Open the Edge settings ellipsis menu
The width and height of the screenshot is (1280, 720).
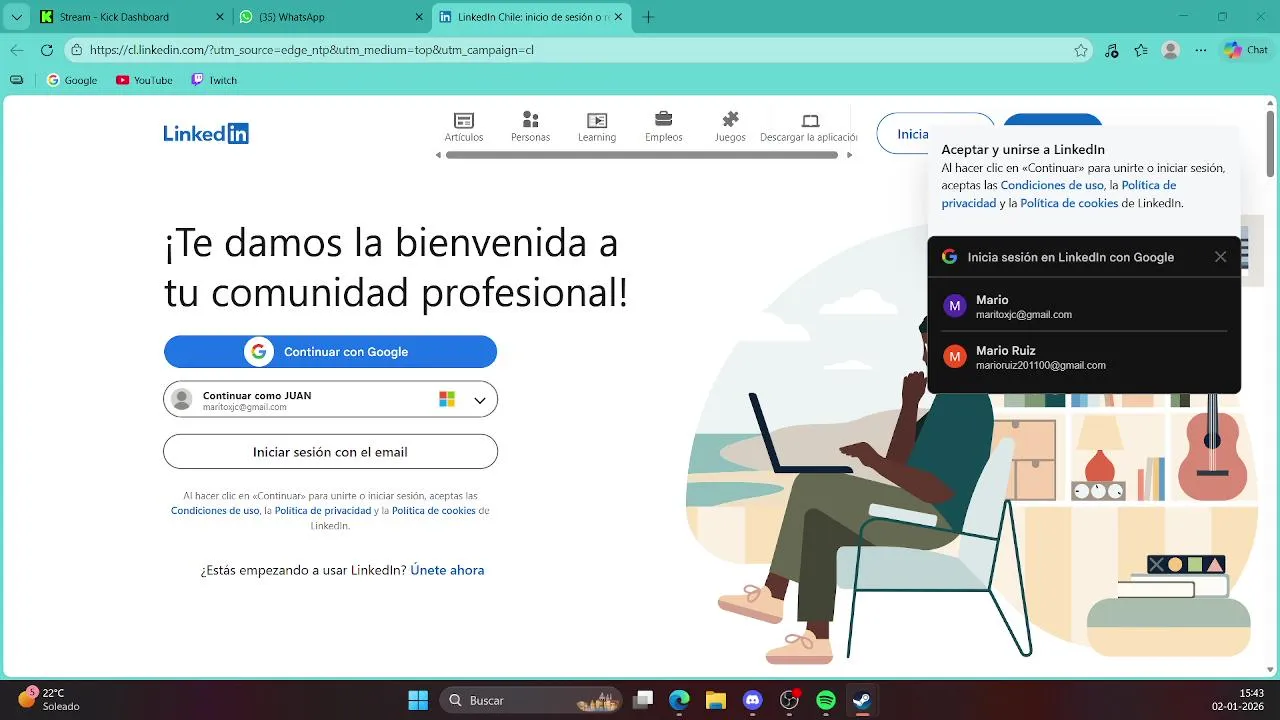coord(1201,50)
